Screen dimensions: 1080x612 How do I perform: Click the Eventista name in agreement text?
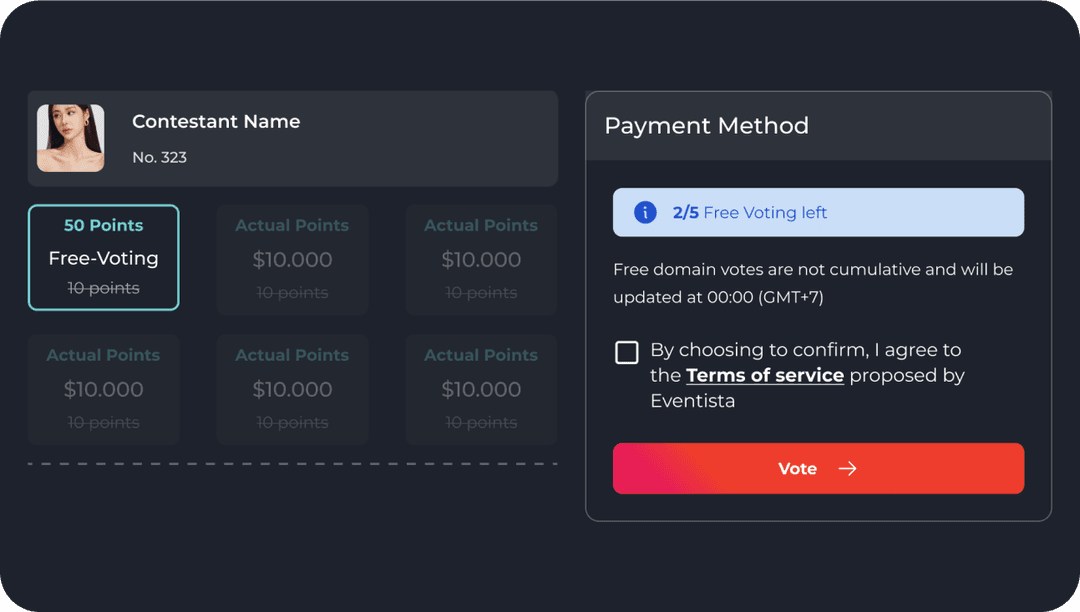pos(692,401)
